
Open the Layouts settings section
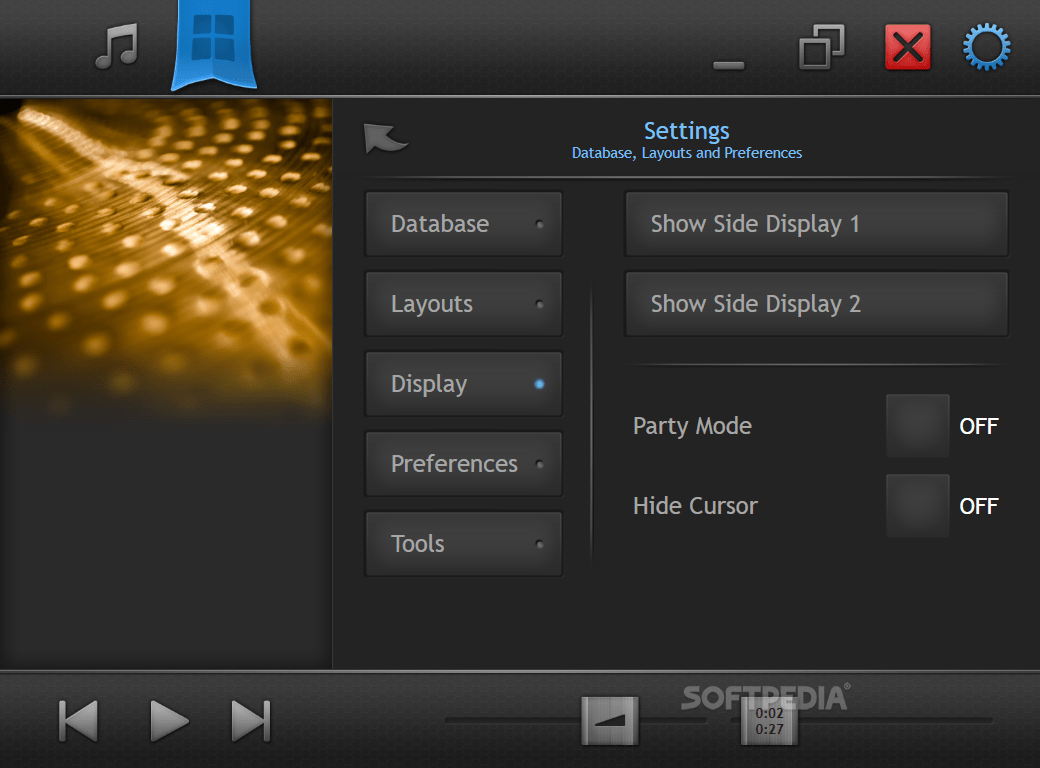coord(464,304)
